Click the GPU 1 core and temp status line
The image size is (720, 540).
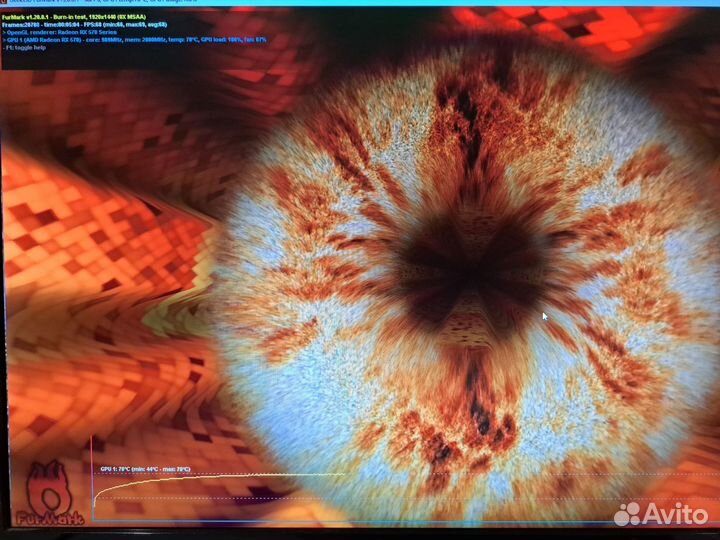[x=134, y=40]
